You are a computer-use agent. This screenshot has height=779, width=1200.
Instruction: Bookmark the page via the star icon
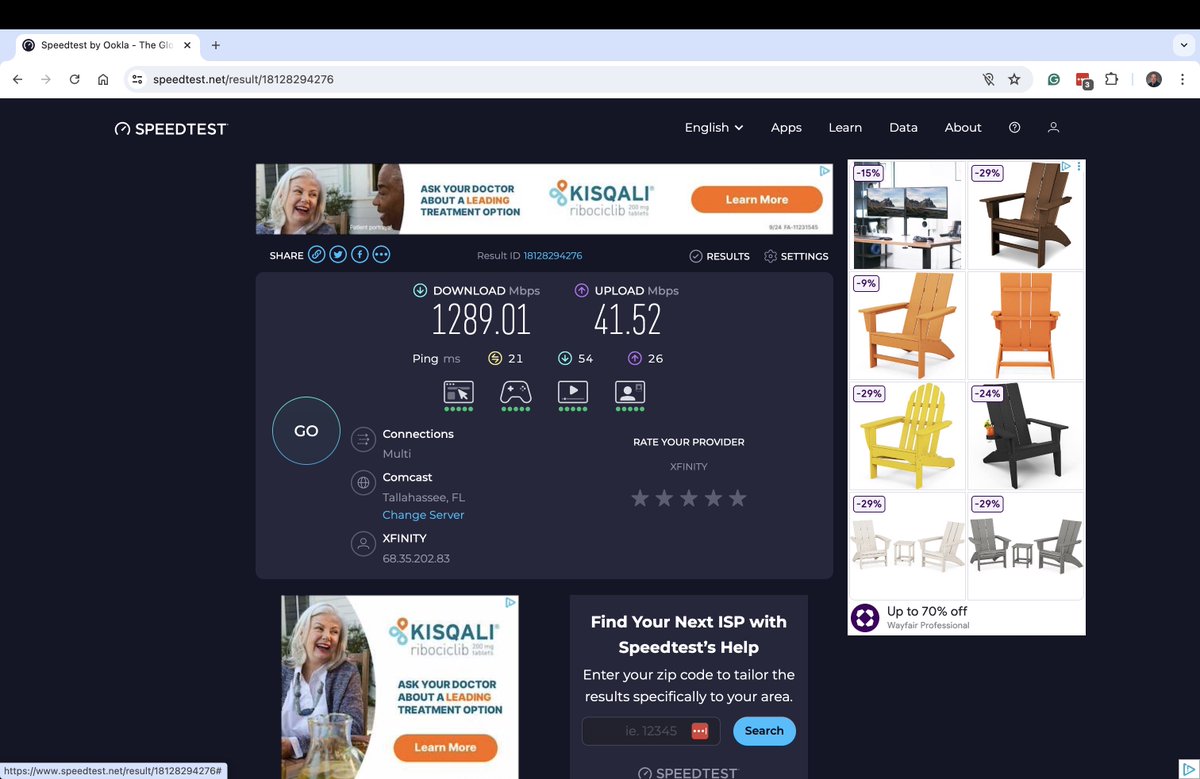pyautogui.click(x=1014, y=78)
